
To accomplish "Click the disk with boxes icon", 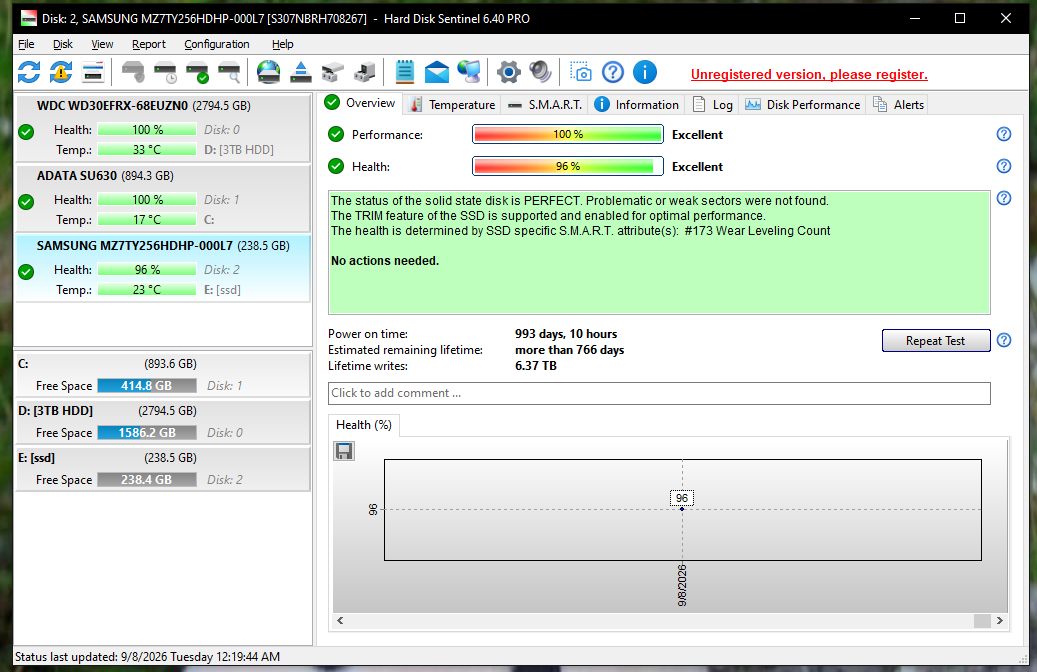I will coord(333,72).
